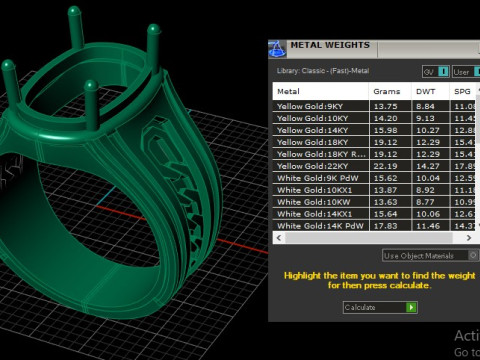The height and width of the screenshot is (360, 480).
Task: Click the 11.46 DWT value
Action: (x=428, y=226)
